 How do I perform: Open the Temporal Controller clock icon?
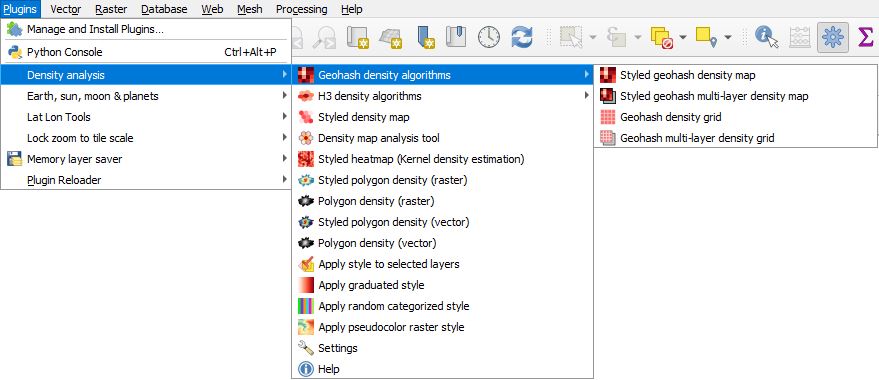(x=489, y=38)
